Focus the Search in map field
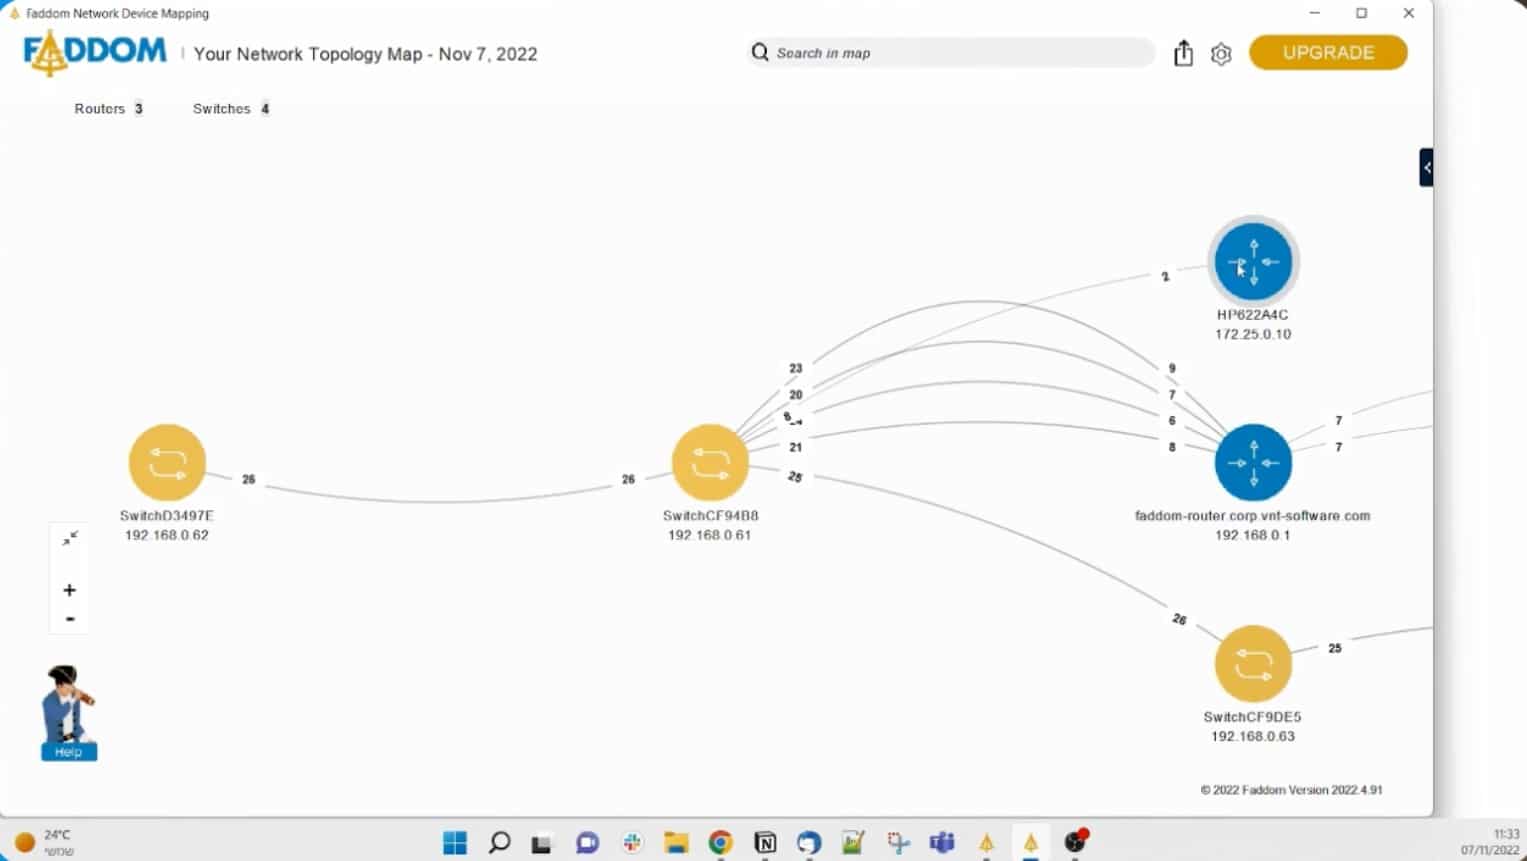 (950, 53)
